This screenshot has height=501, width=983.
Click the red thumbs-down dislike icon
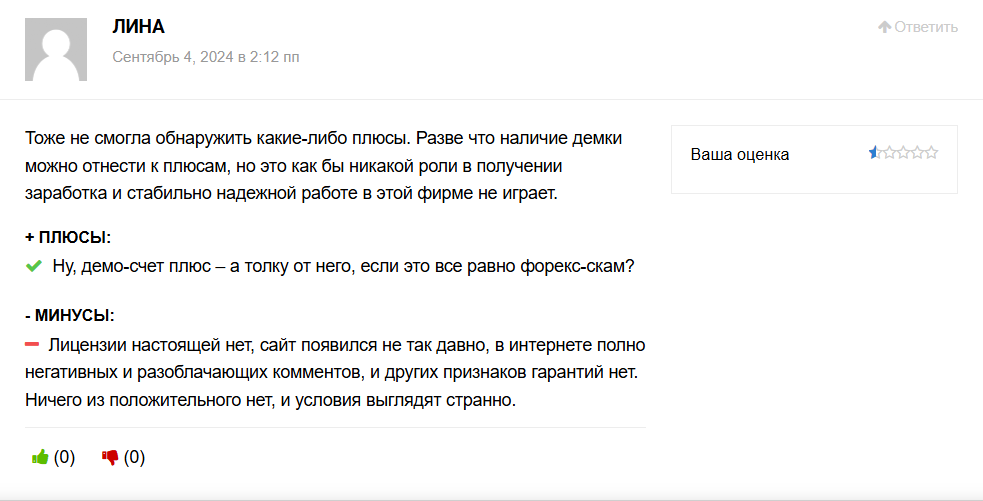tap(110, 457)
